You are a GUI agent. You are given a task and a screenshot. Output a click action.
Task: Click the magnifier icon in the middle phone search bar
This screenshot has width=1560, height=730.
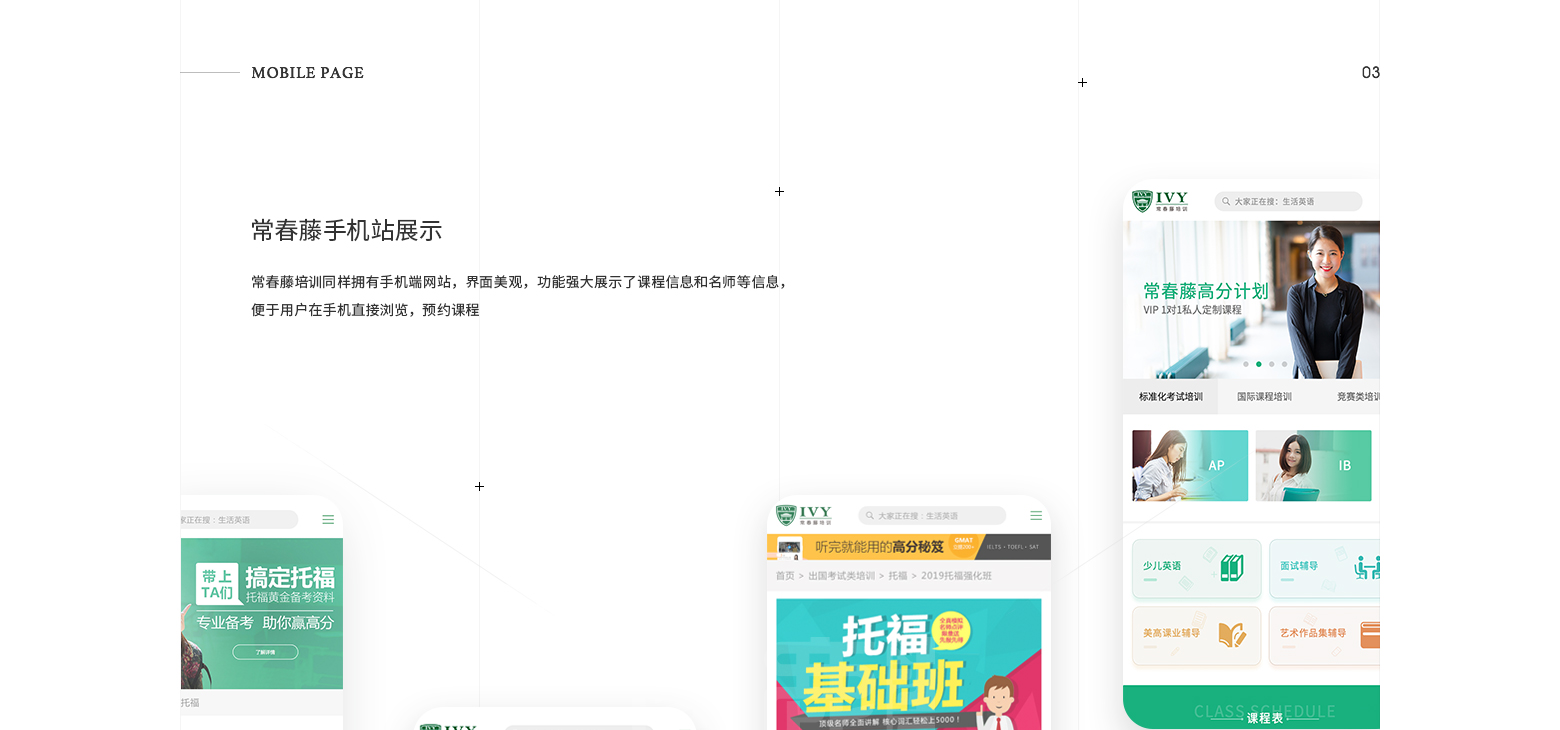pyautogui.click(x=870, y=516)
